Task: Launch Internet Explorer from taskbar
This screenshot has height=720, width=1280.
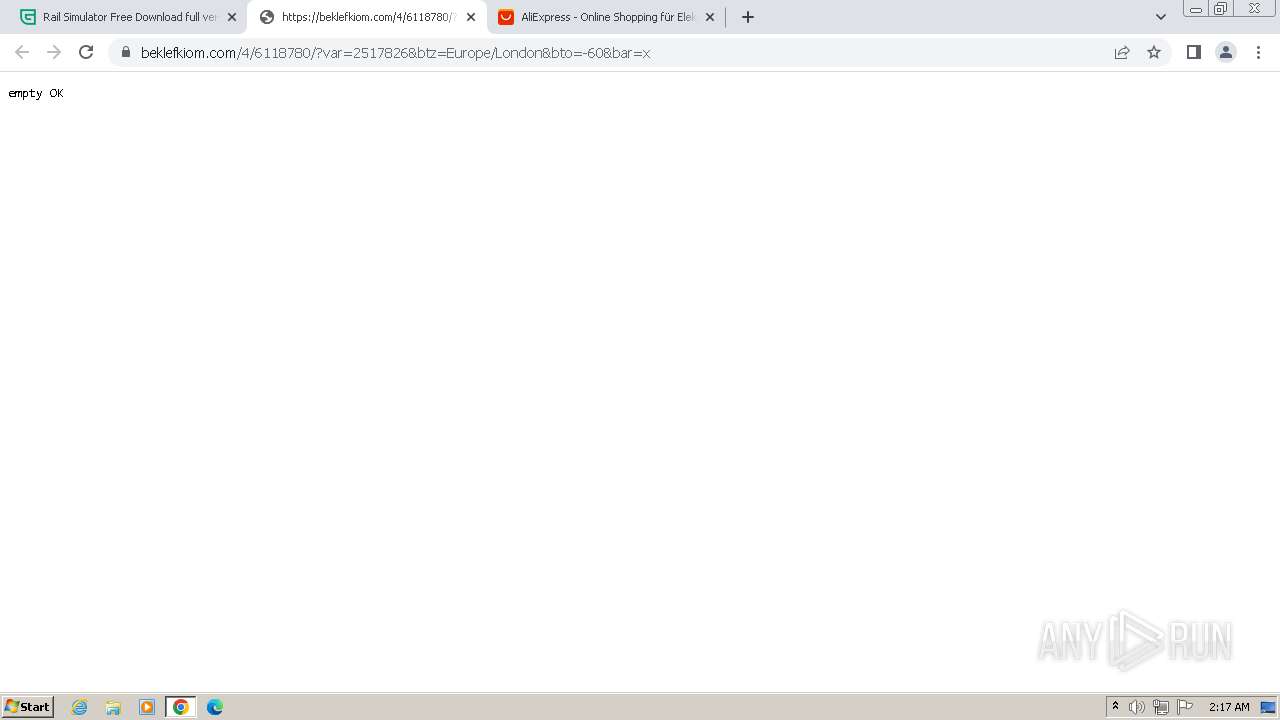Action: [x=80, y=707]
